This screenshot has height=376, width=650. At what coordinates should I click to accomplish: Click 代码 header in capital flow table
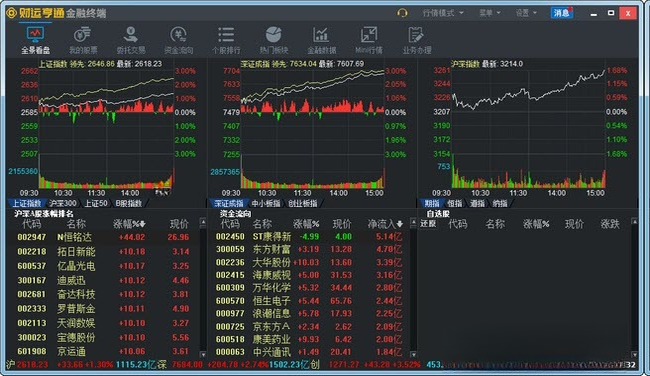coord(230,224)
